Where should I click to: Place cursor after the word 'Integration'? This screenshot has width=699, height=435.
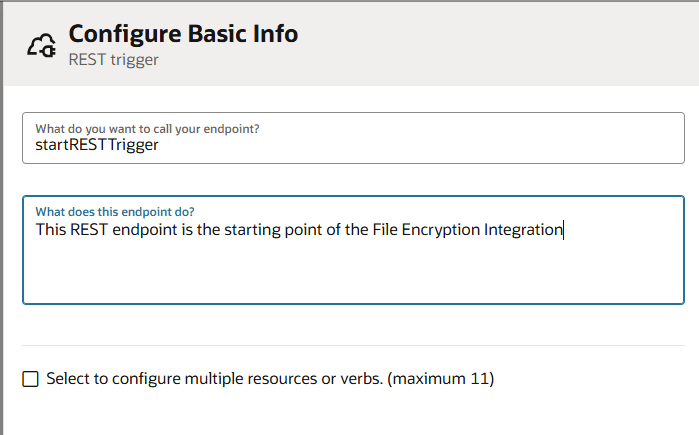click(564, 230)
